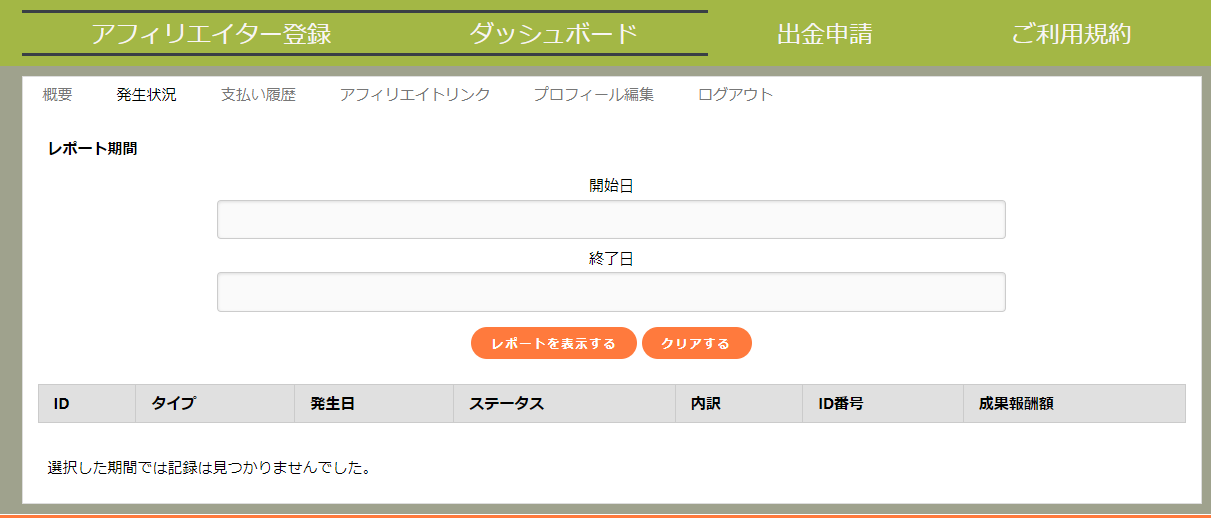1211x518 pixels.
Task: Click the レポート期間 heading
Action: coord(93,149)
